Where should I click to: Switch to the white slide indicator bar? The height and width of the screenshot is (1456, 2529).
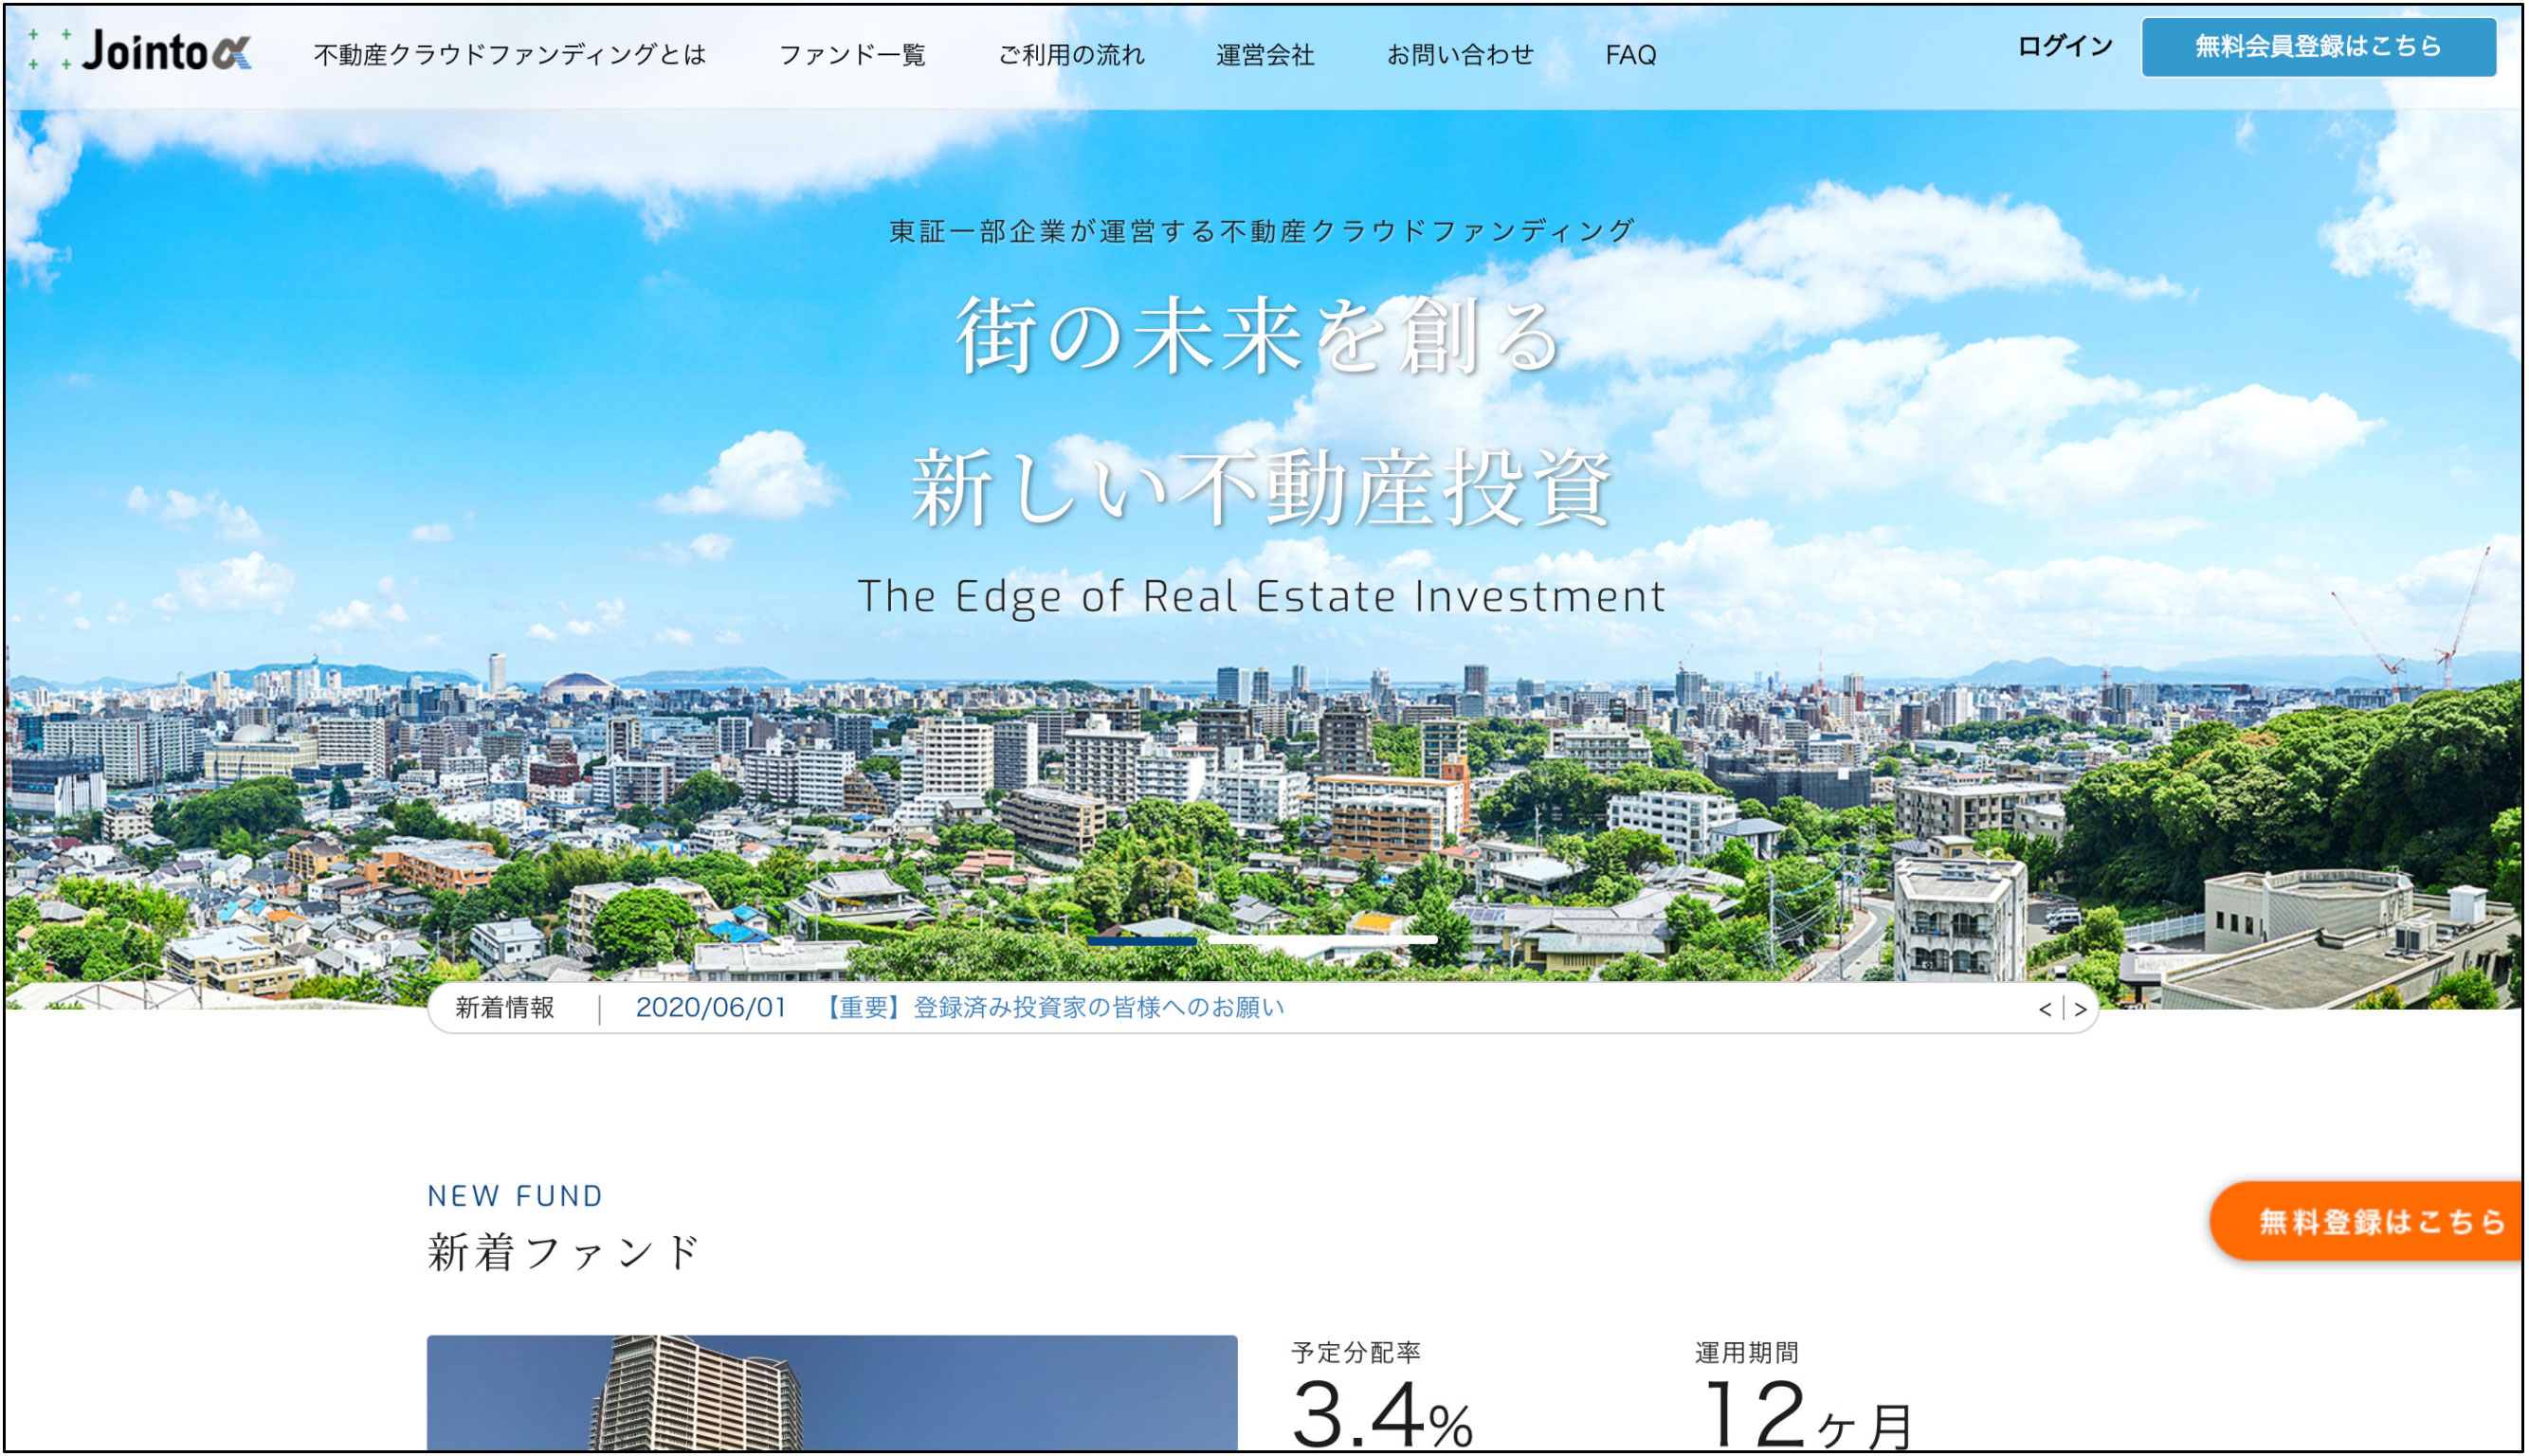tap(1322, 940)
